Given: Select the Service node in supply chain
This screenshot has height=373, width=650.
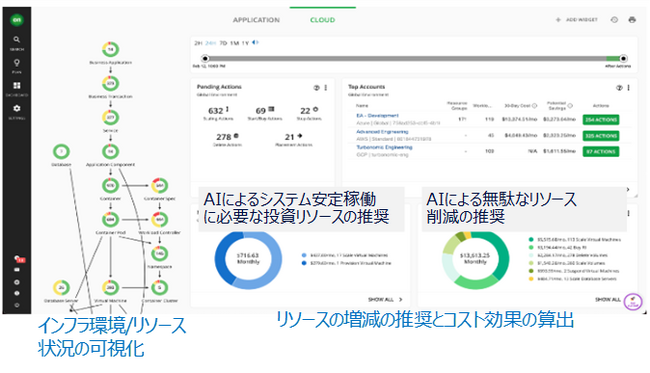Looking at the screenshot, I should 110,117.
